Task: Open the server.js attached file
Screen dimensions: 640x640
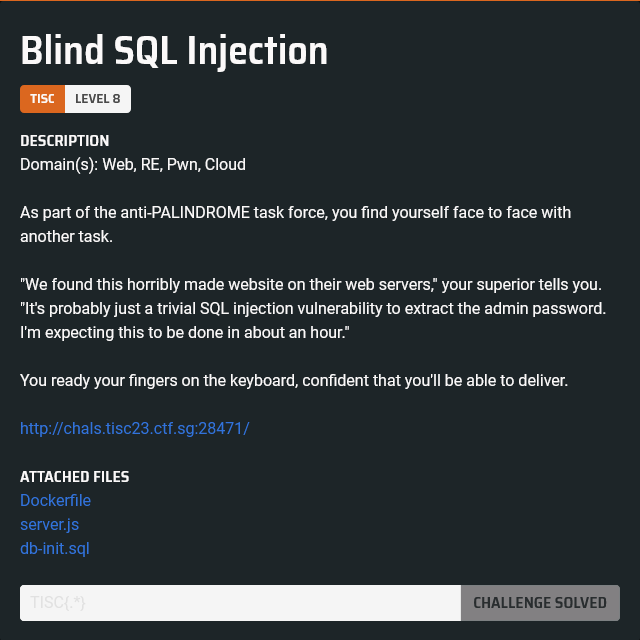Action: (x=48, y=524)
